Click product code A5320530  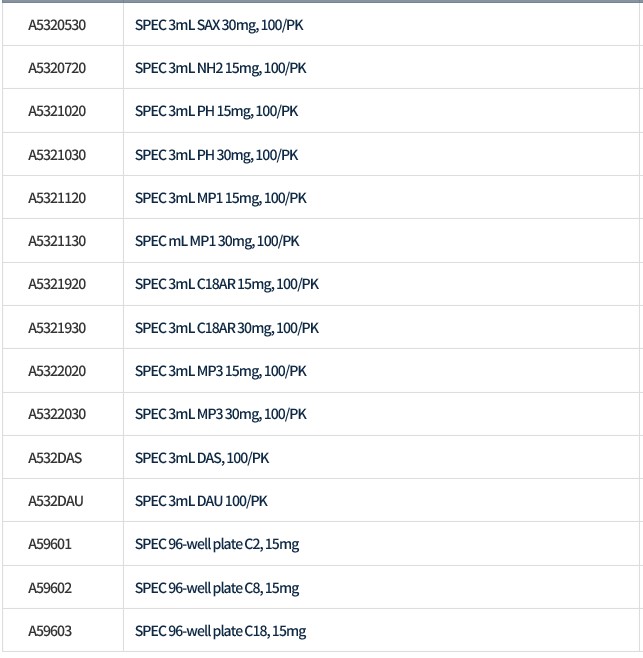57,24
